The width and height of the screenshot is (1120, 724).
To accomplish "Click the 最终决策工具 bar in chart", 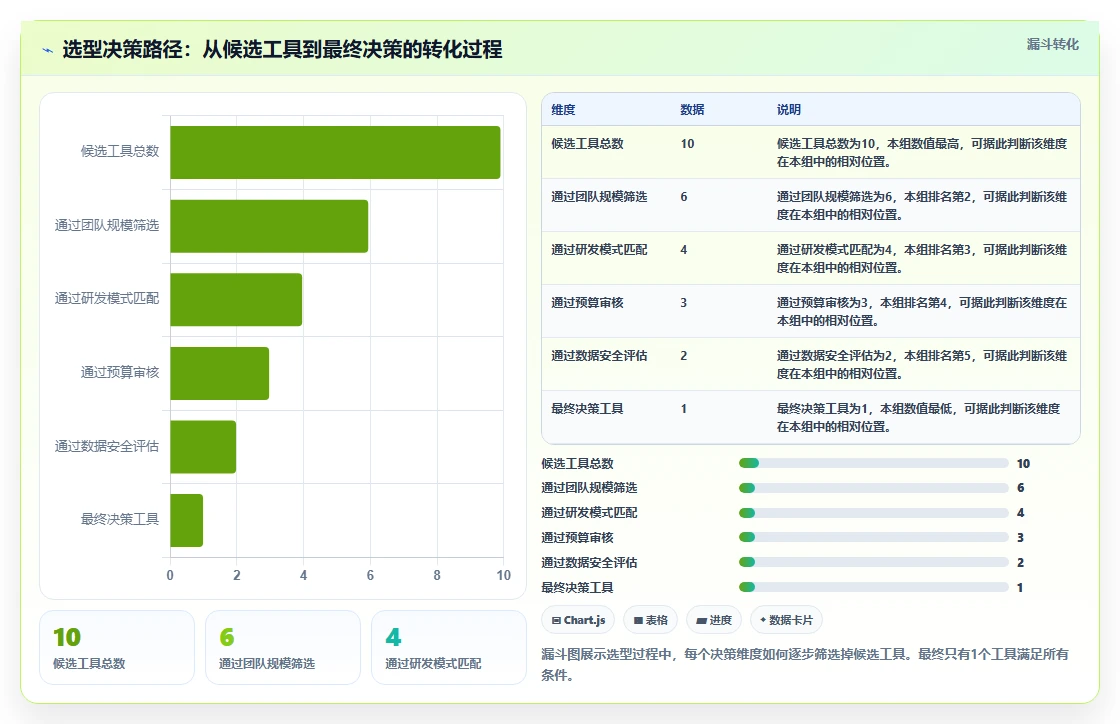I will coord(186,521).
